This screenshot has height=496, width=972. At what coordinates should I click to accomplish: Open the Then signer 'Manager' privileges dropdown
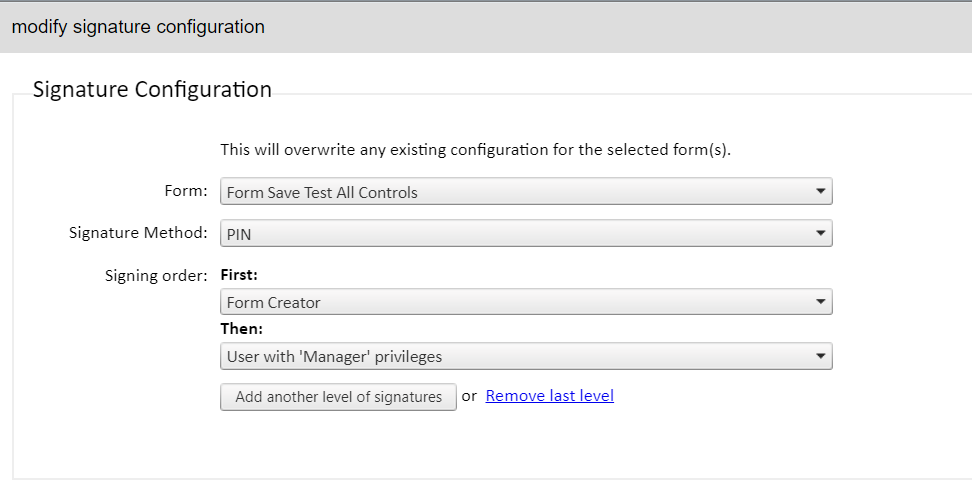coord(526,356)
